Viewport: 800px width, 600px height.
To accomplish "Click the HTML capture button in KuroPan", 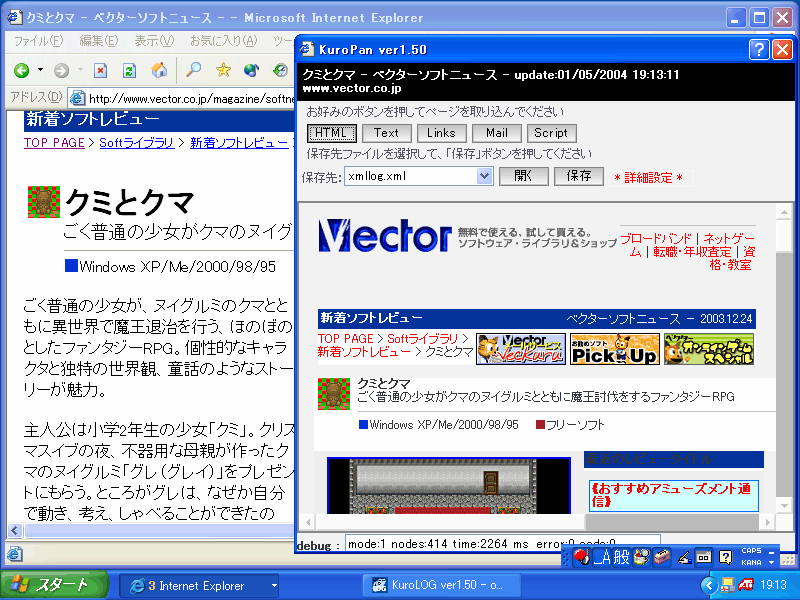I will (x=332, y=133).
